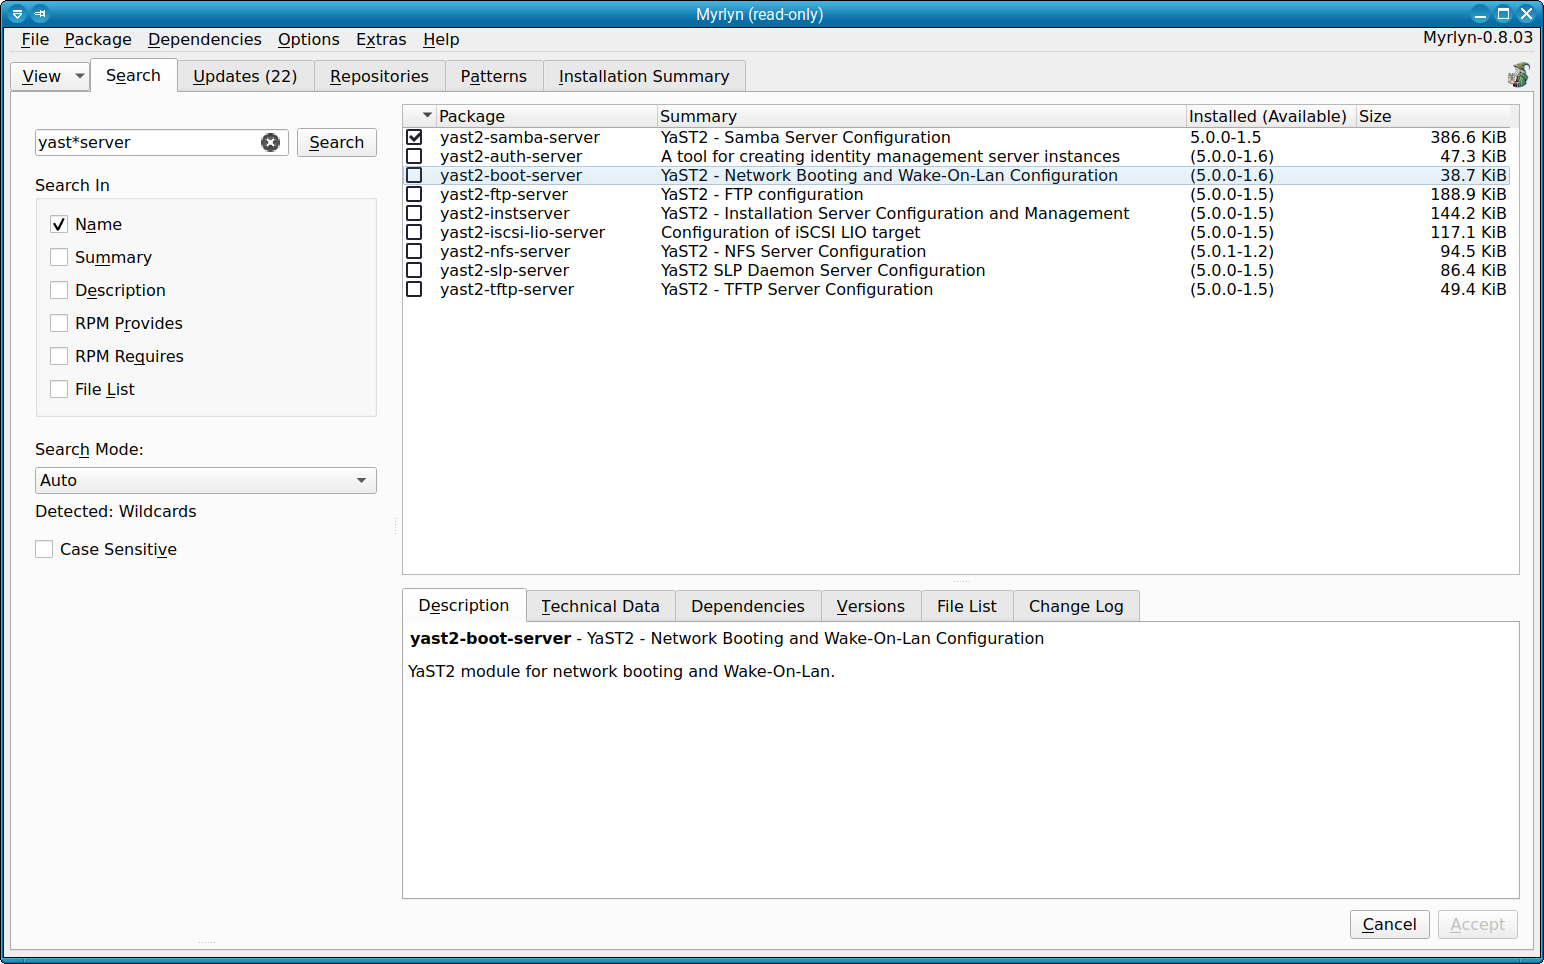Enable the Summary search checkbox
This screenshot has height=964, width=1544.
[x=59, y=257]
